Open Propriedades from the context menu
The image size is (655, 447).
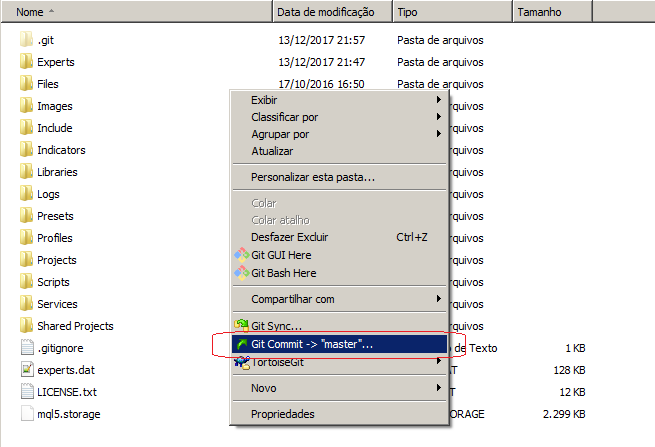tap(340, 414)
